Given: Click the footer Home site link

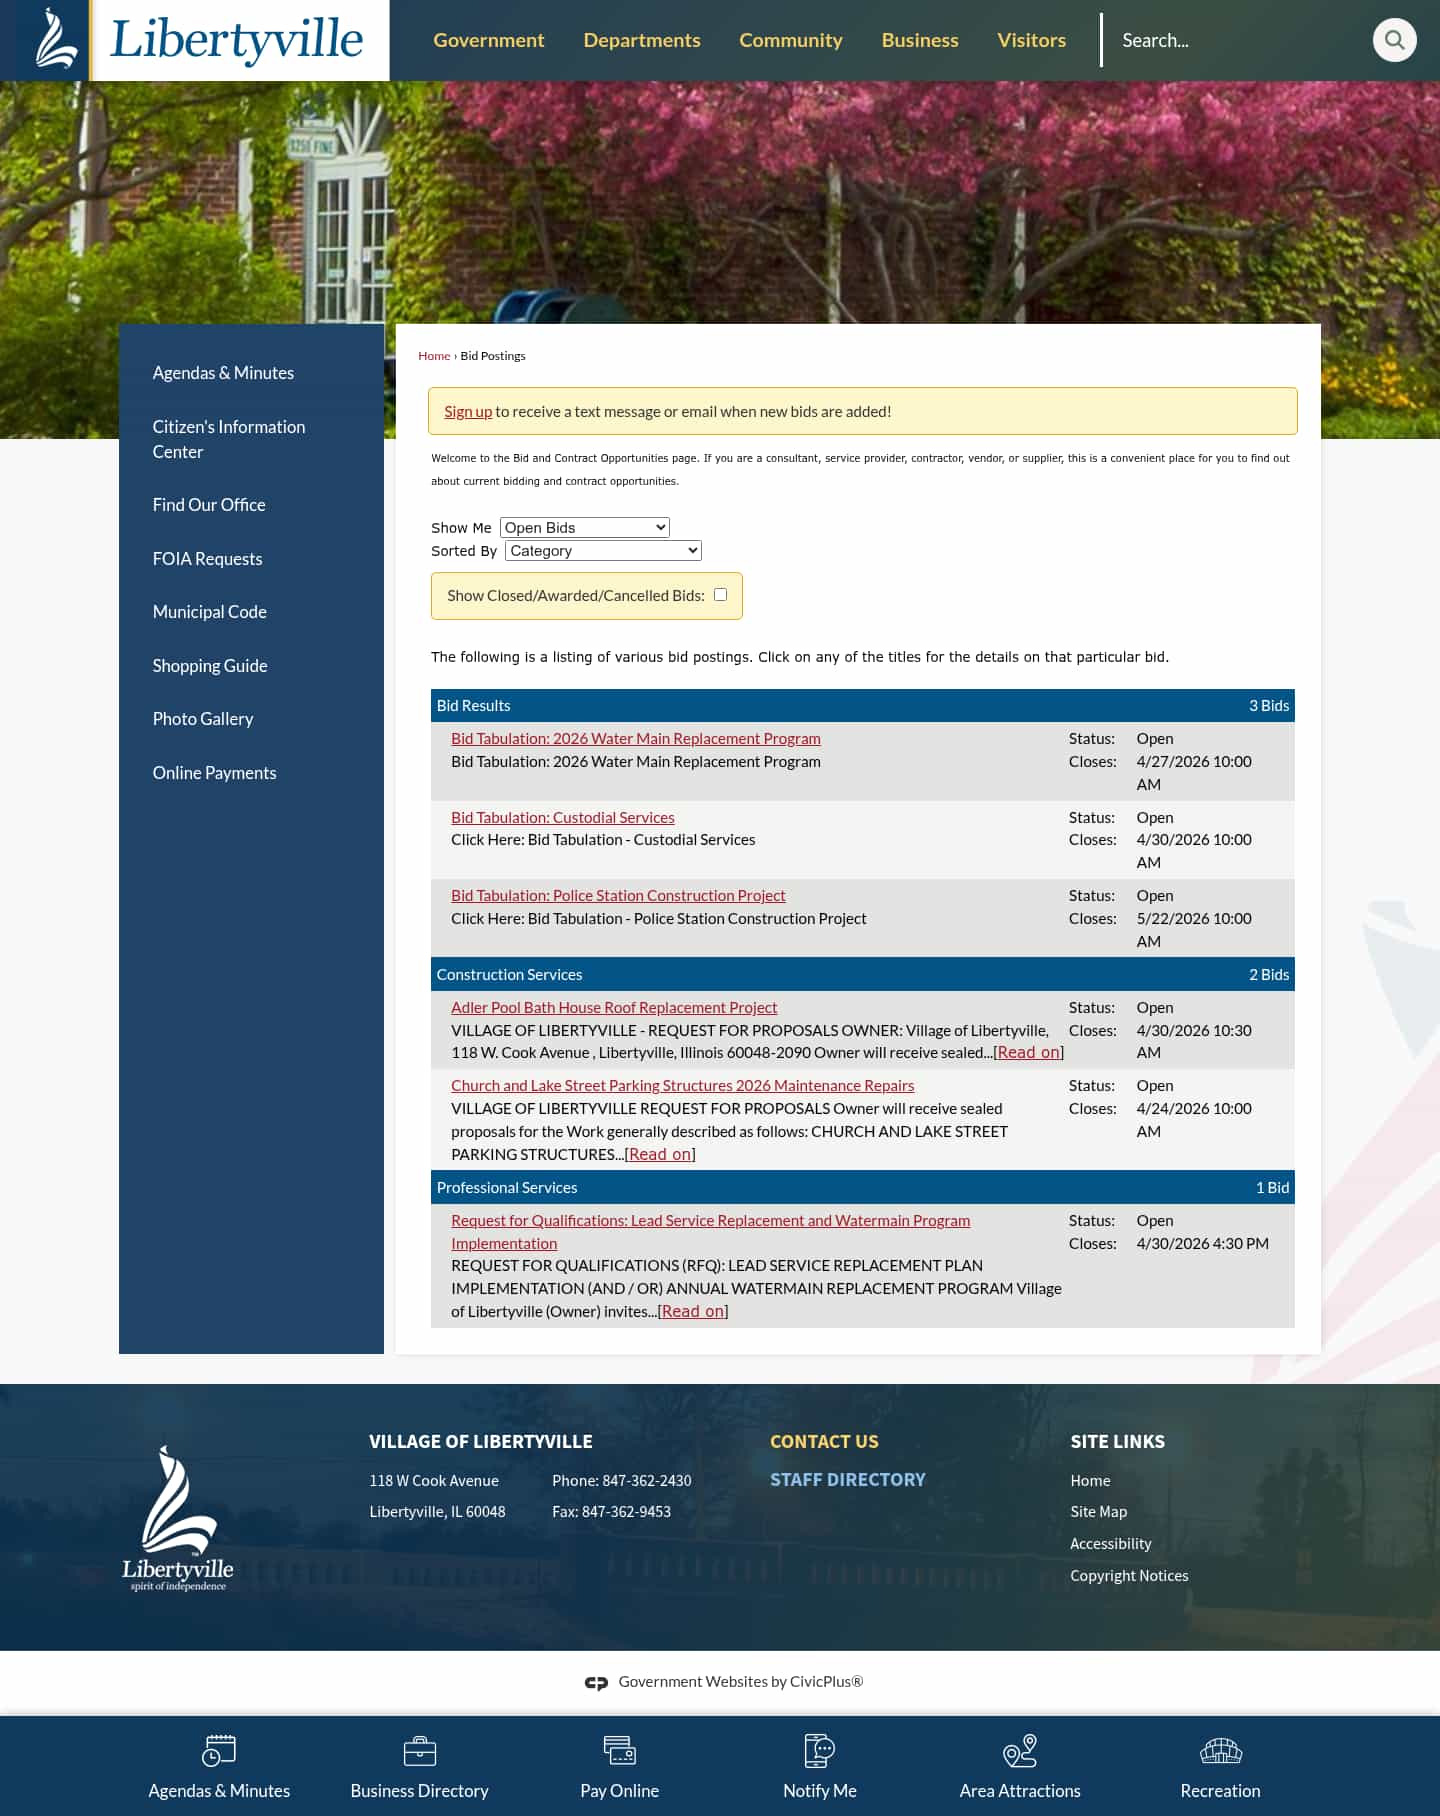Looking at the screenshot, I should click(x=1090, y=1481).
